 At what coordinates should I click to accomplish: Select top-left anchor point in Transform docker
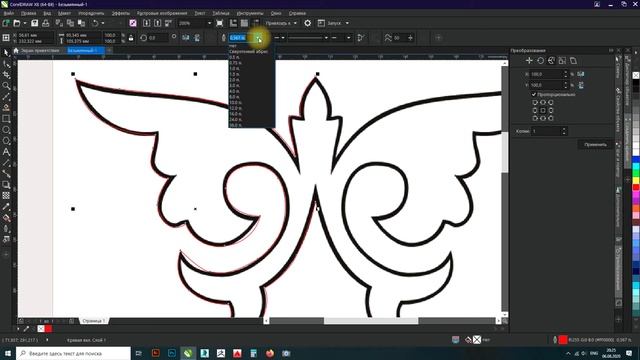[535, 102]
